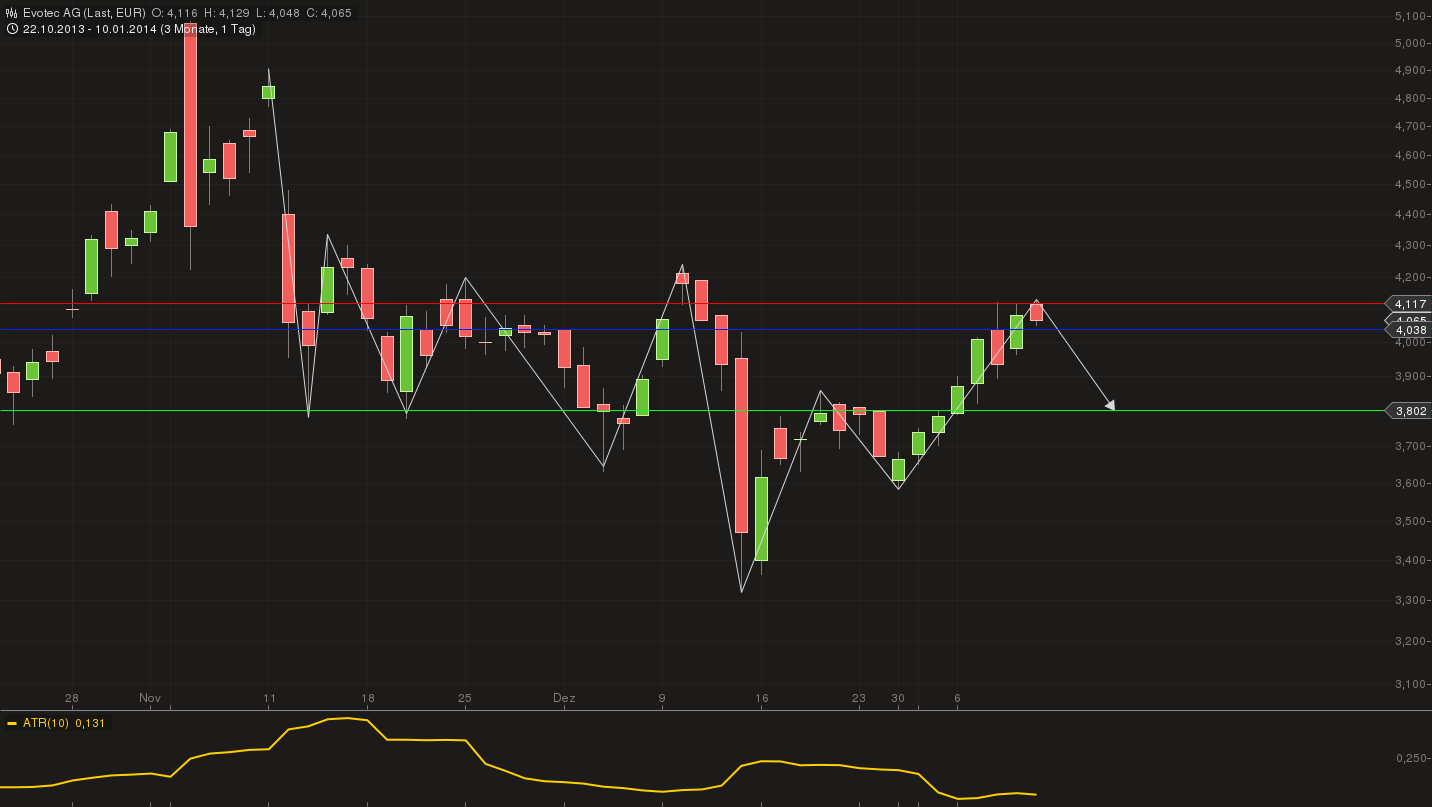The image size is (1432, 807).
Task: Click the 5,000 label on price axis
Action: 1410,43
